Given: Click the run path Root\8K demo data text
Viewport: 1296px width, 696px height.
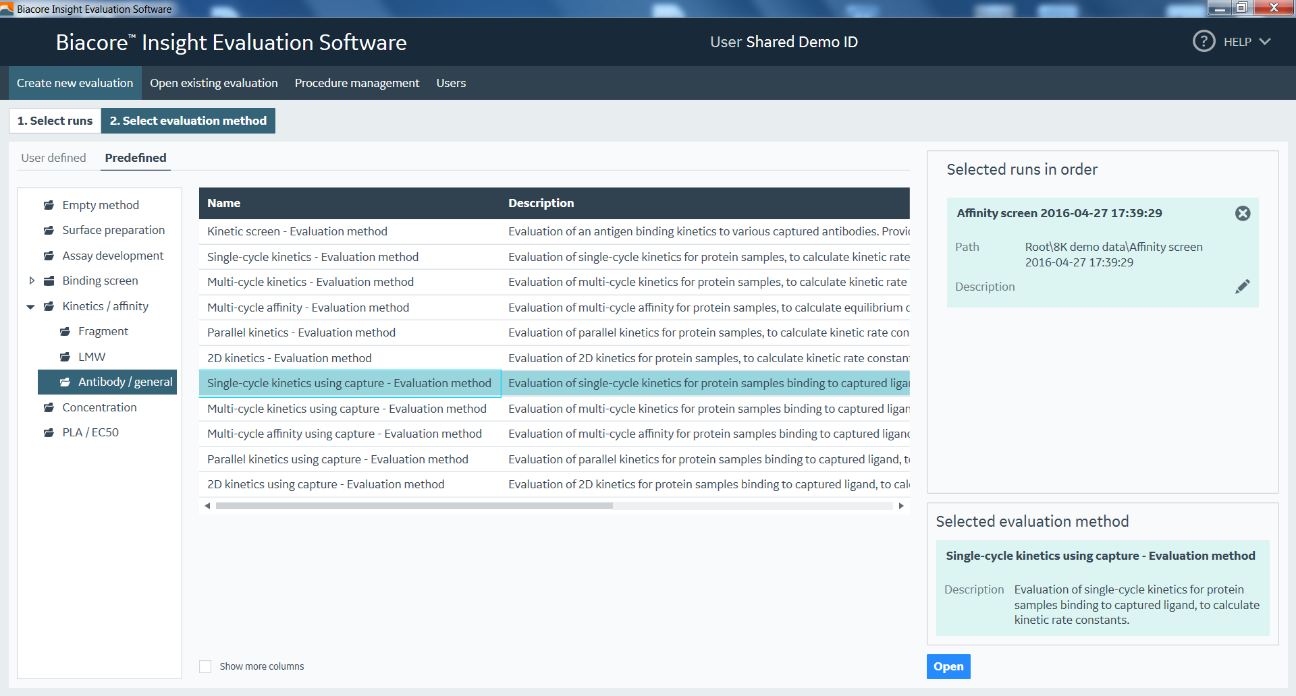Looking at the screenshot, I should tap(1114, 254).
